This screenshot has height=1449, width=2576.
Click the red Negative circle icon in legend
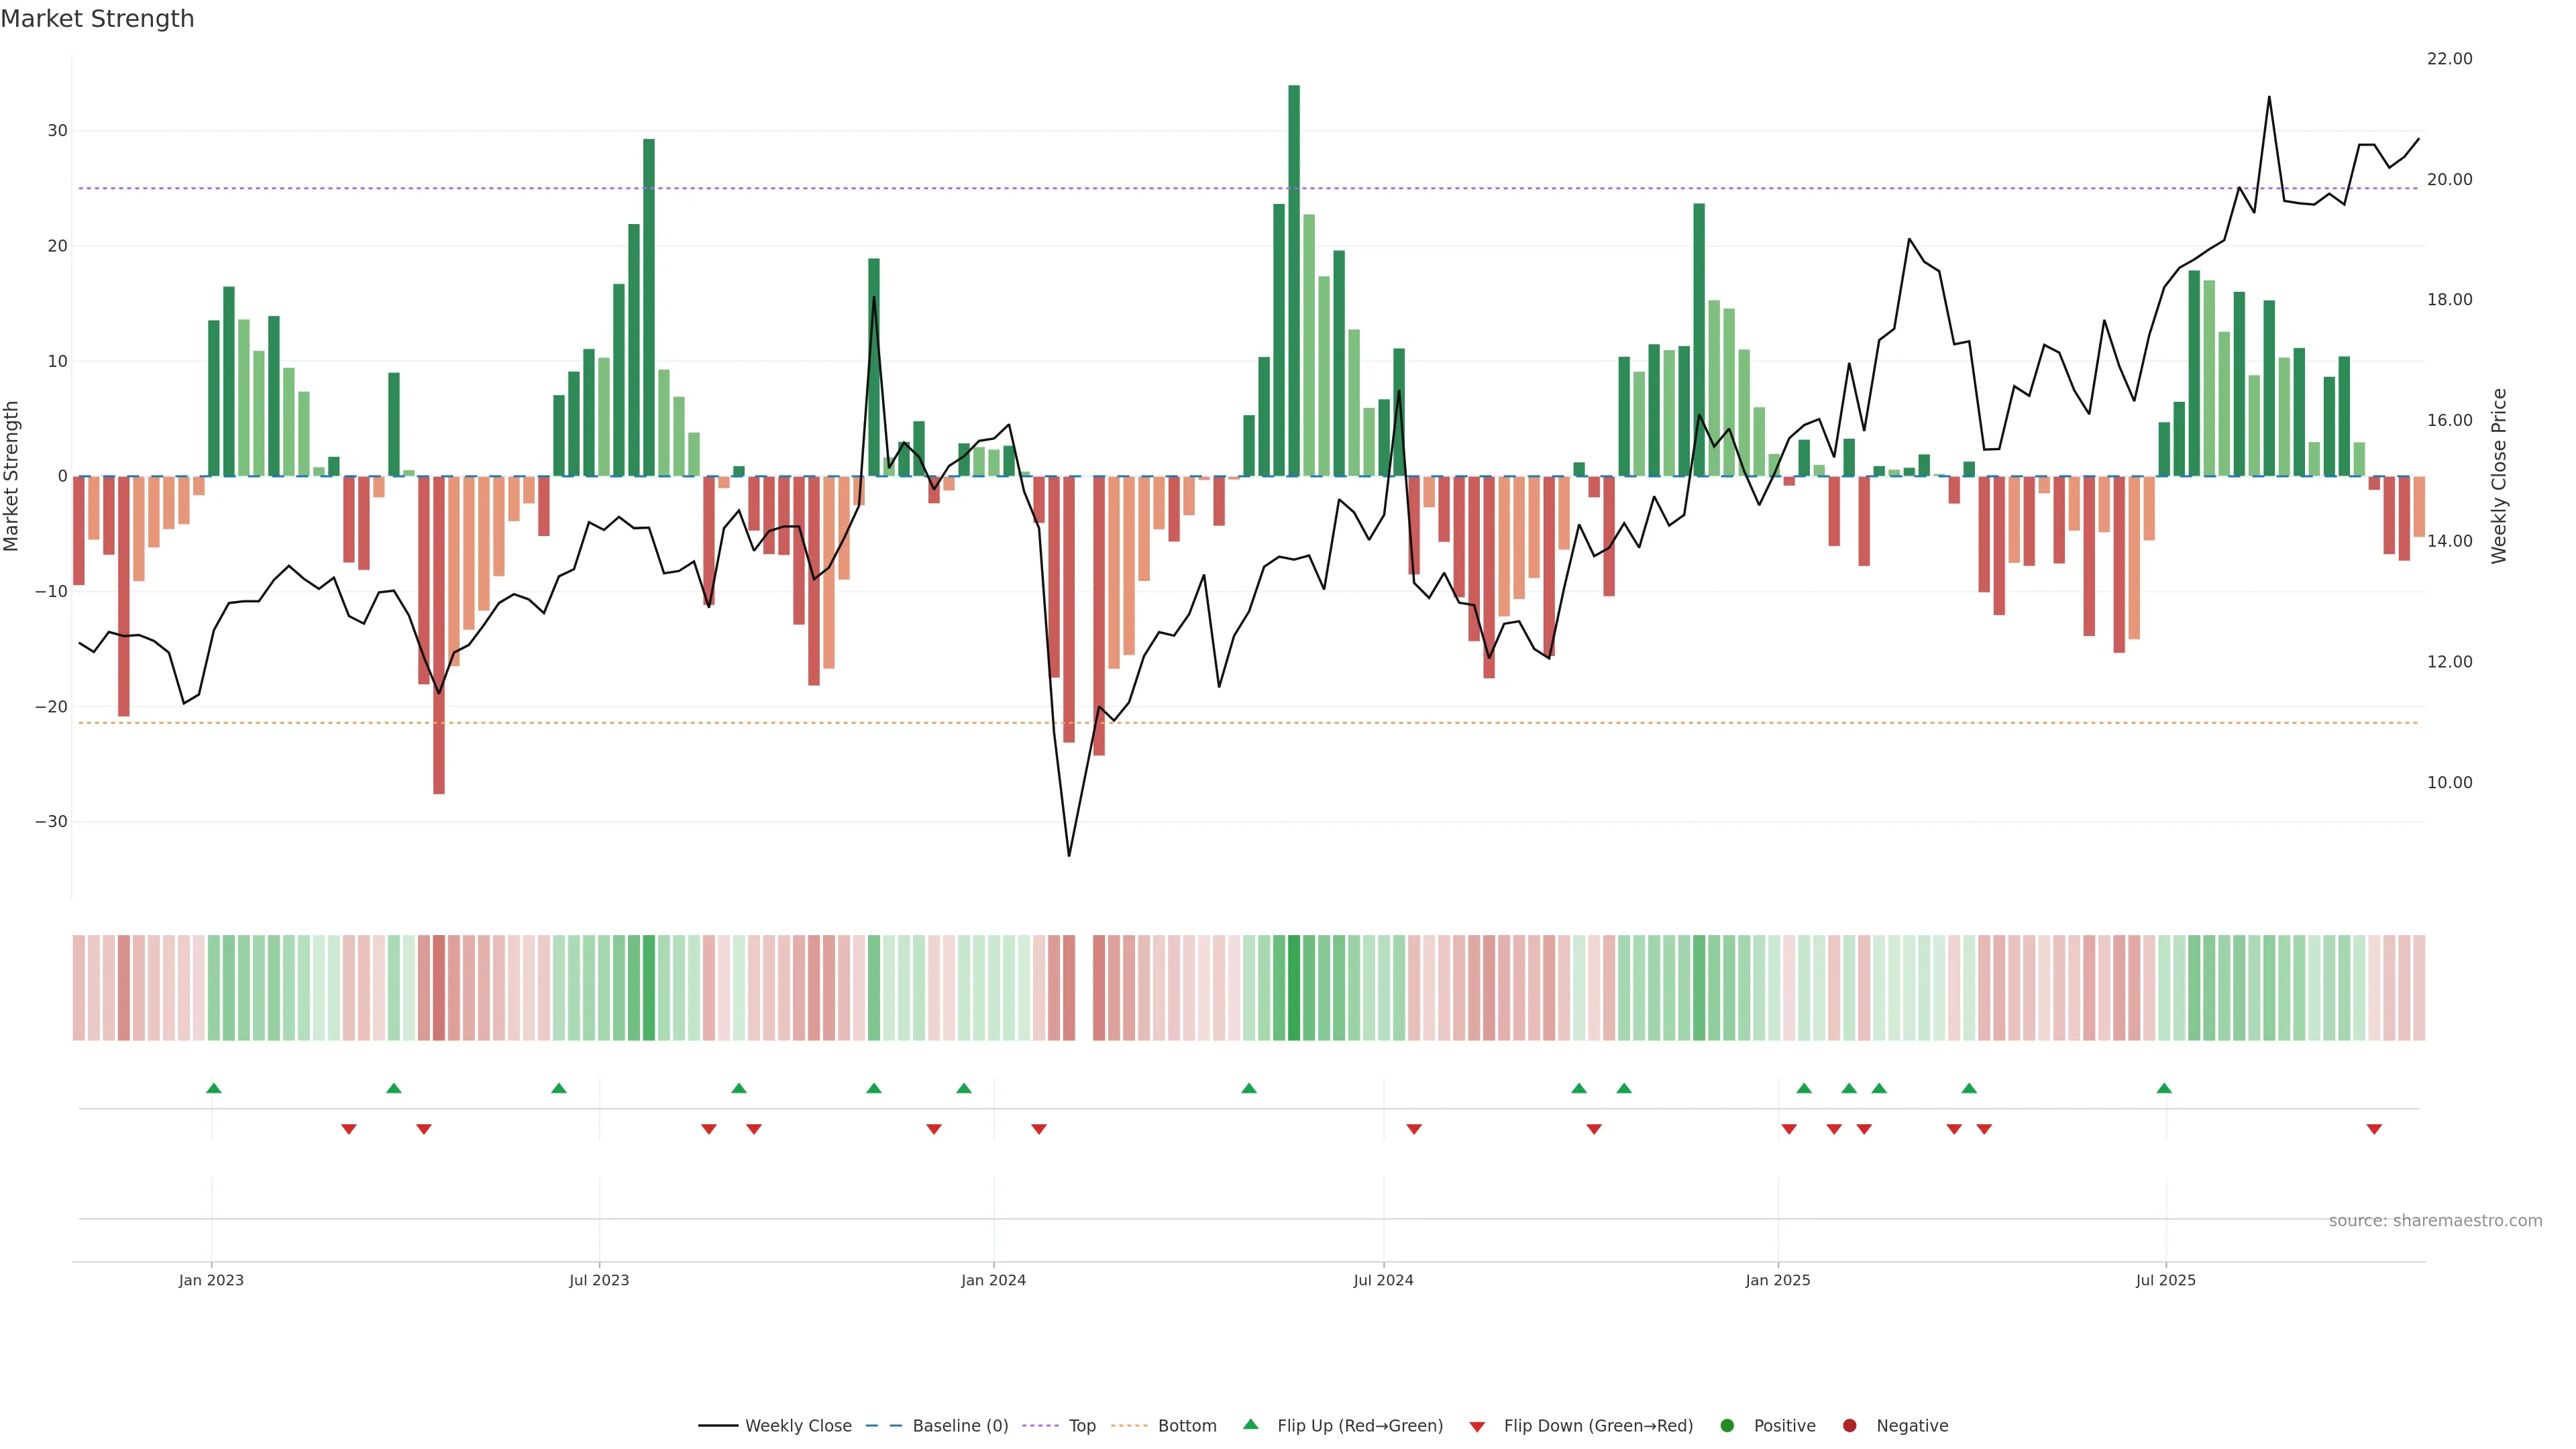point(1849,1426)
